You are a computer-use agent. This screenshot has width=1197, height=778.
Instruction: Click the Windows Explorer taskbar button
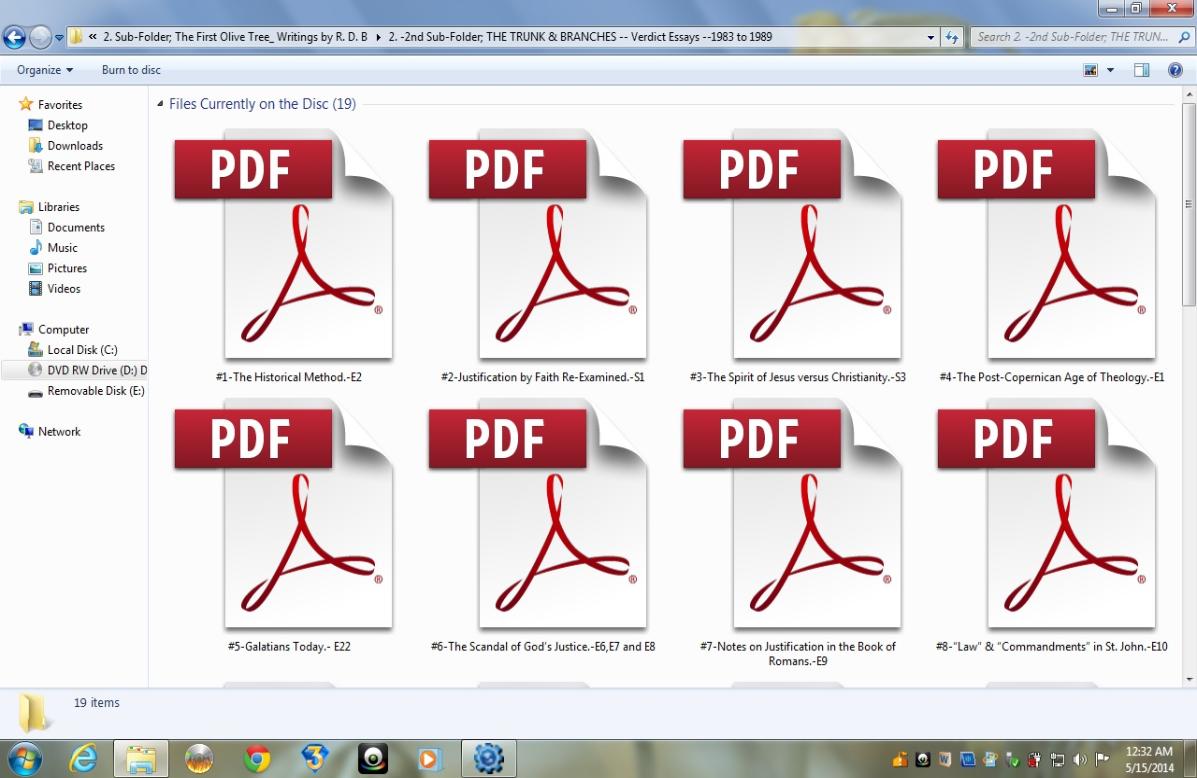(x=141, y=759)
